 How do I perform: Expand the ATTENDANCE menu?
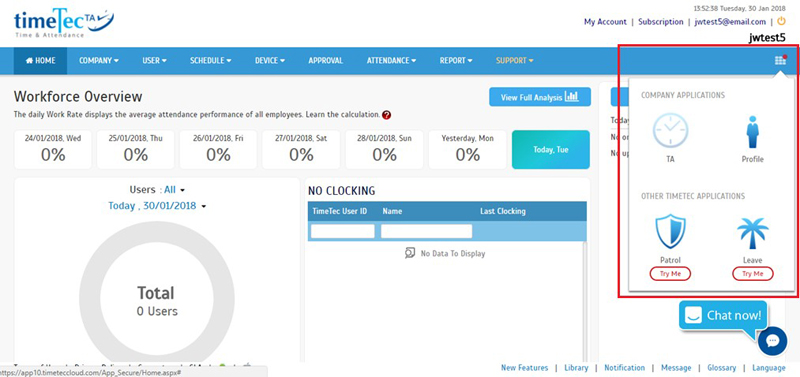391,60
